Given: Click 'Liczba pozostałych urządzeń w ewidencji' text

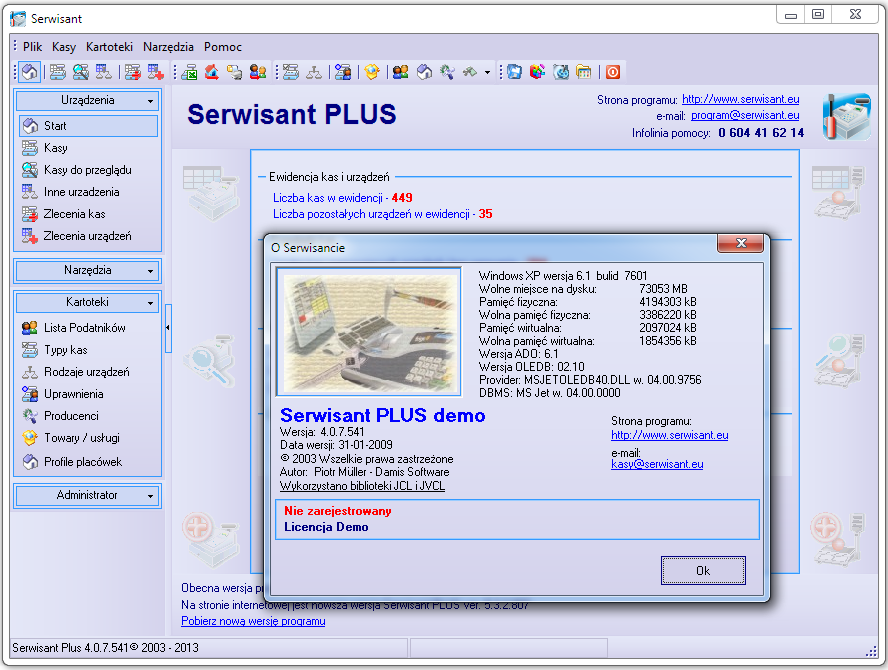Looking at the screenshot, I should pyautogui.click(x=372, y=214).
